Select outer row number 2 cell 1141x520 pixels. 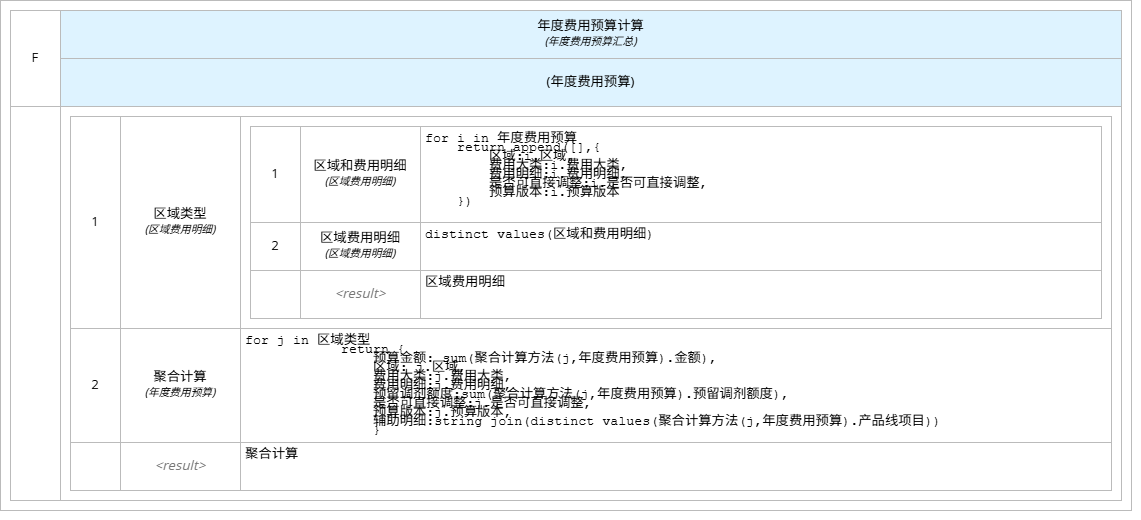[95, 385]
